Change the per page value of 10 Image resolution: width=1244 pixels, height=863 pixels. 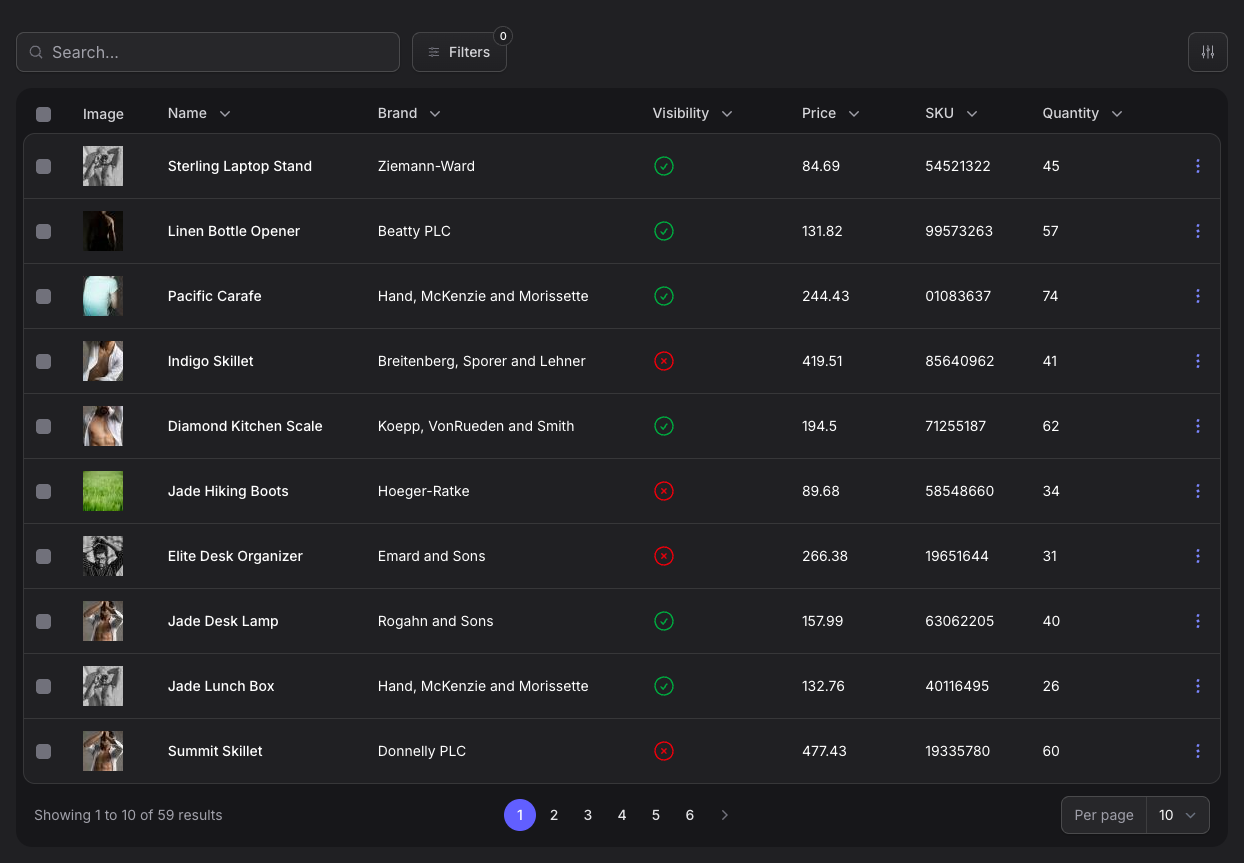tap(1178, 815)
